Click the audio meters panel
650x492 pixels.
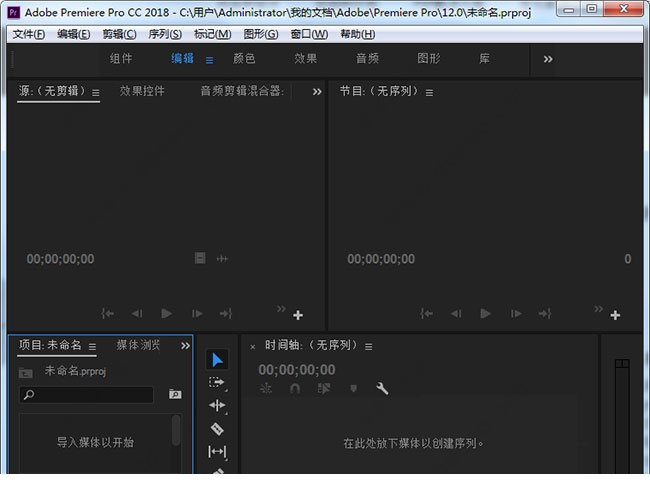(622, 416)
